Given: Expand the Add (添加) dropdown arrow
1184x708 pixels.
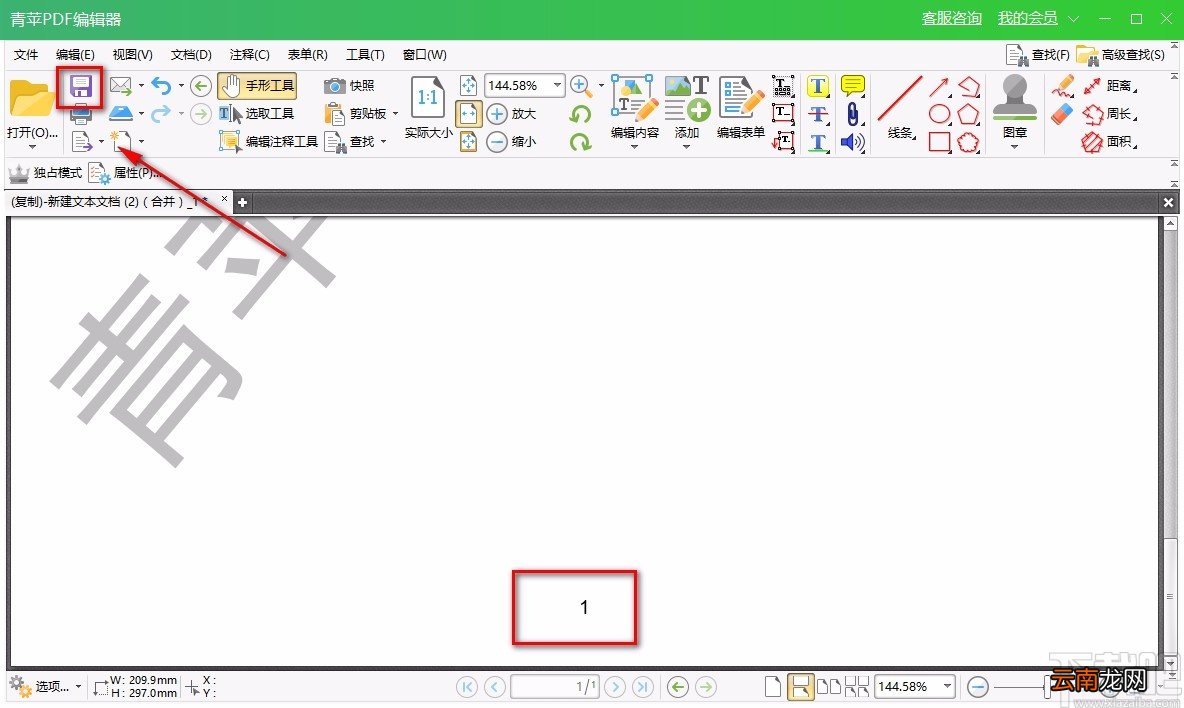Looking at the screenshot, I should pos(686,146).
